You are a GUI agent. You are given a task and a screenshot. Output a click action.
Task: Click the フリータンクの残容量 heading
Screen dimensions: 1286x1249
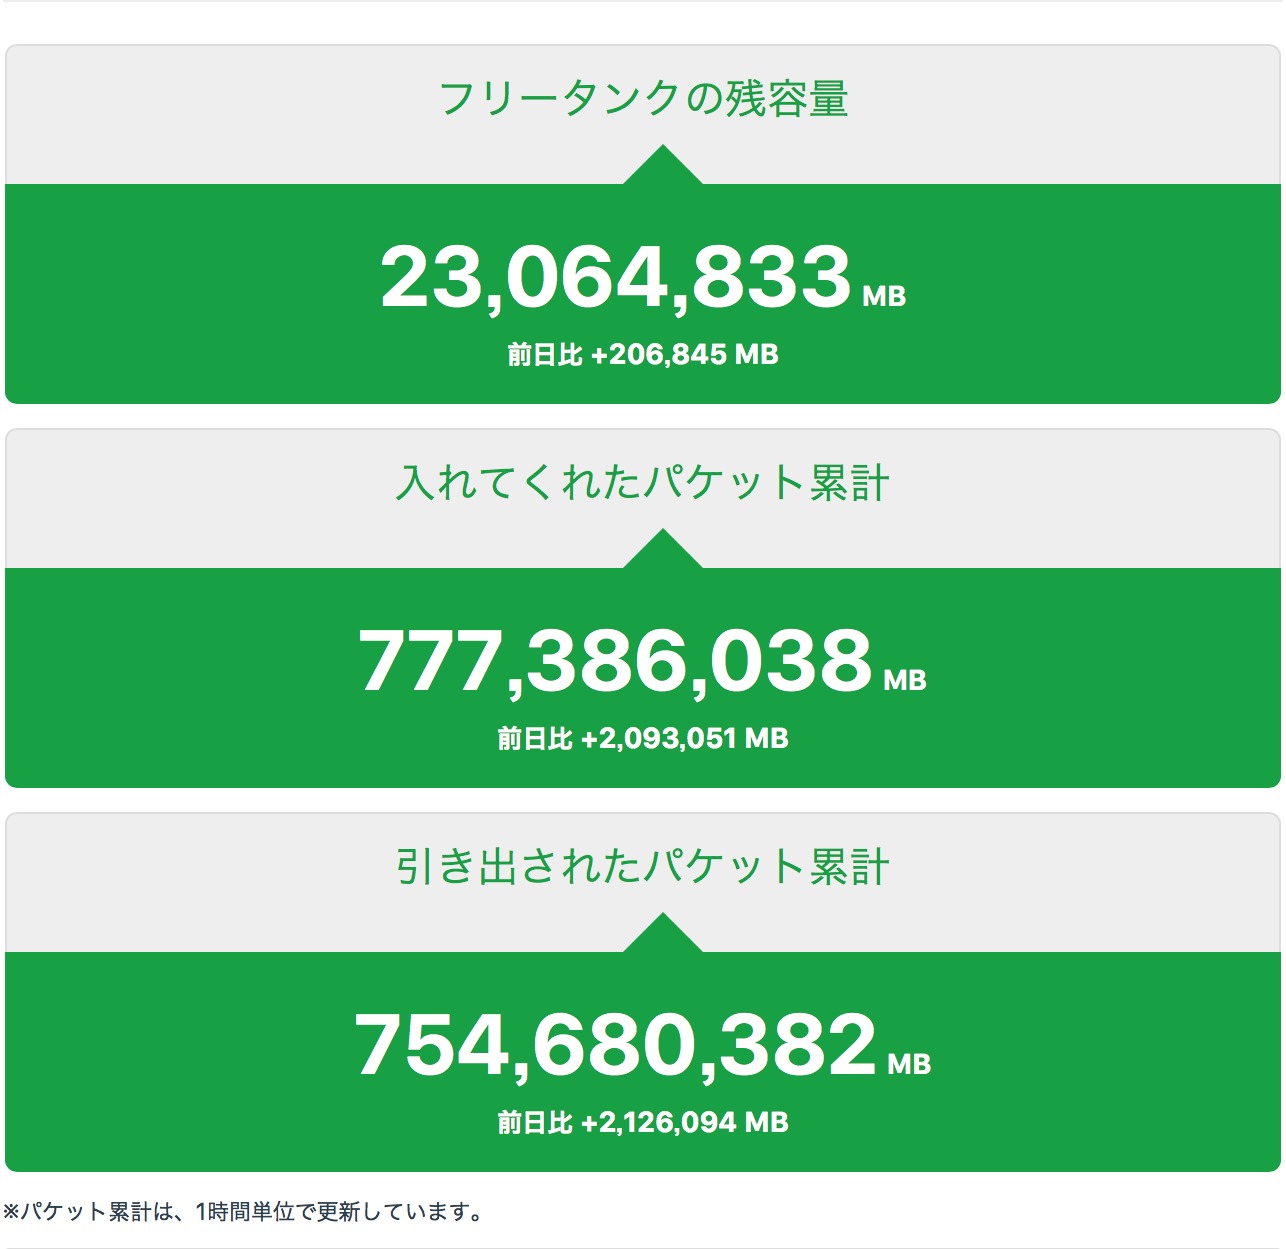(643, 99)
